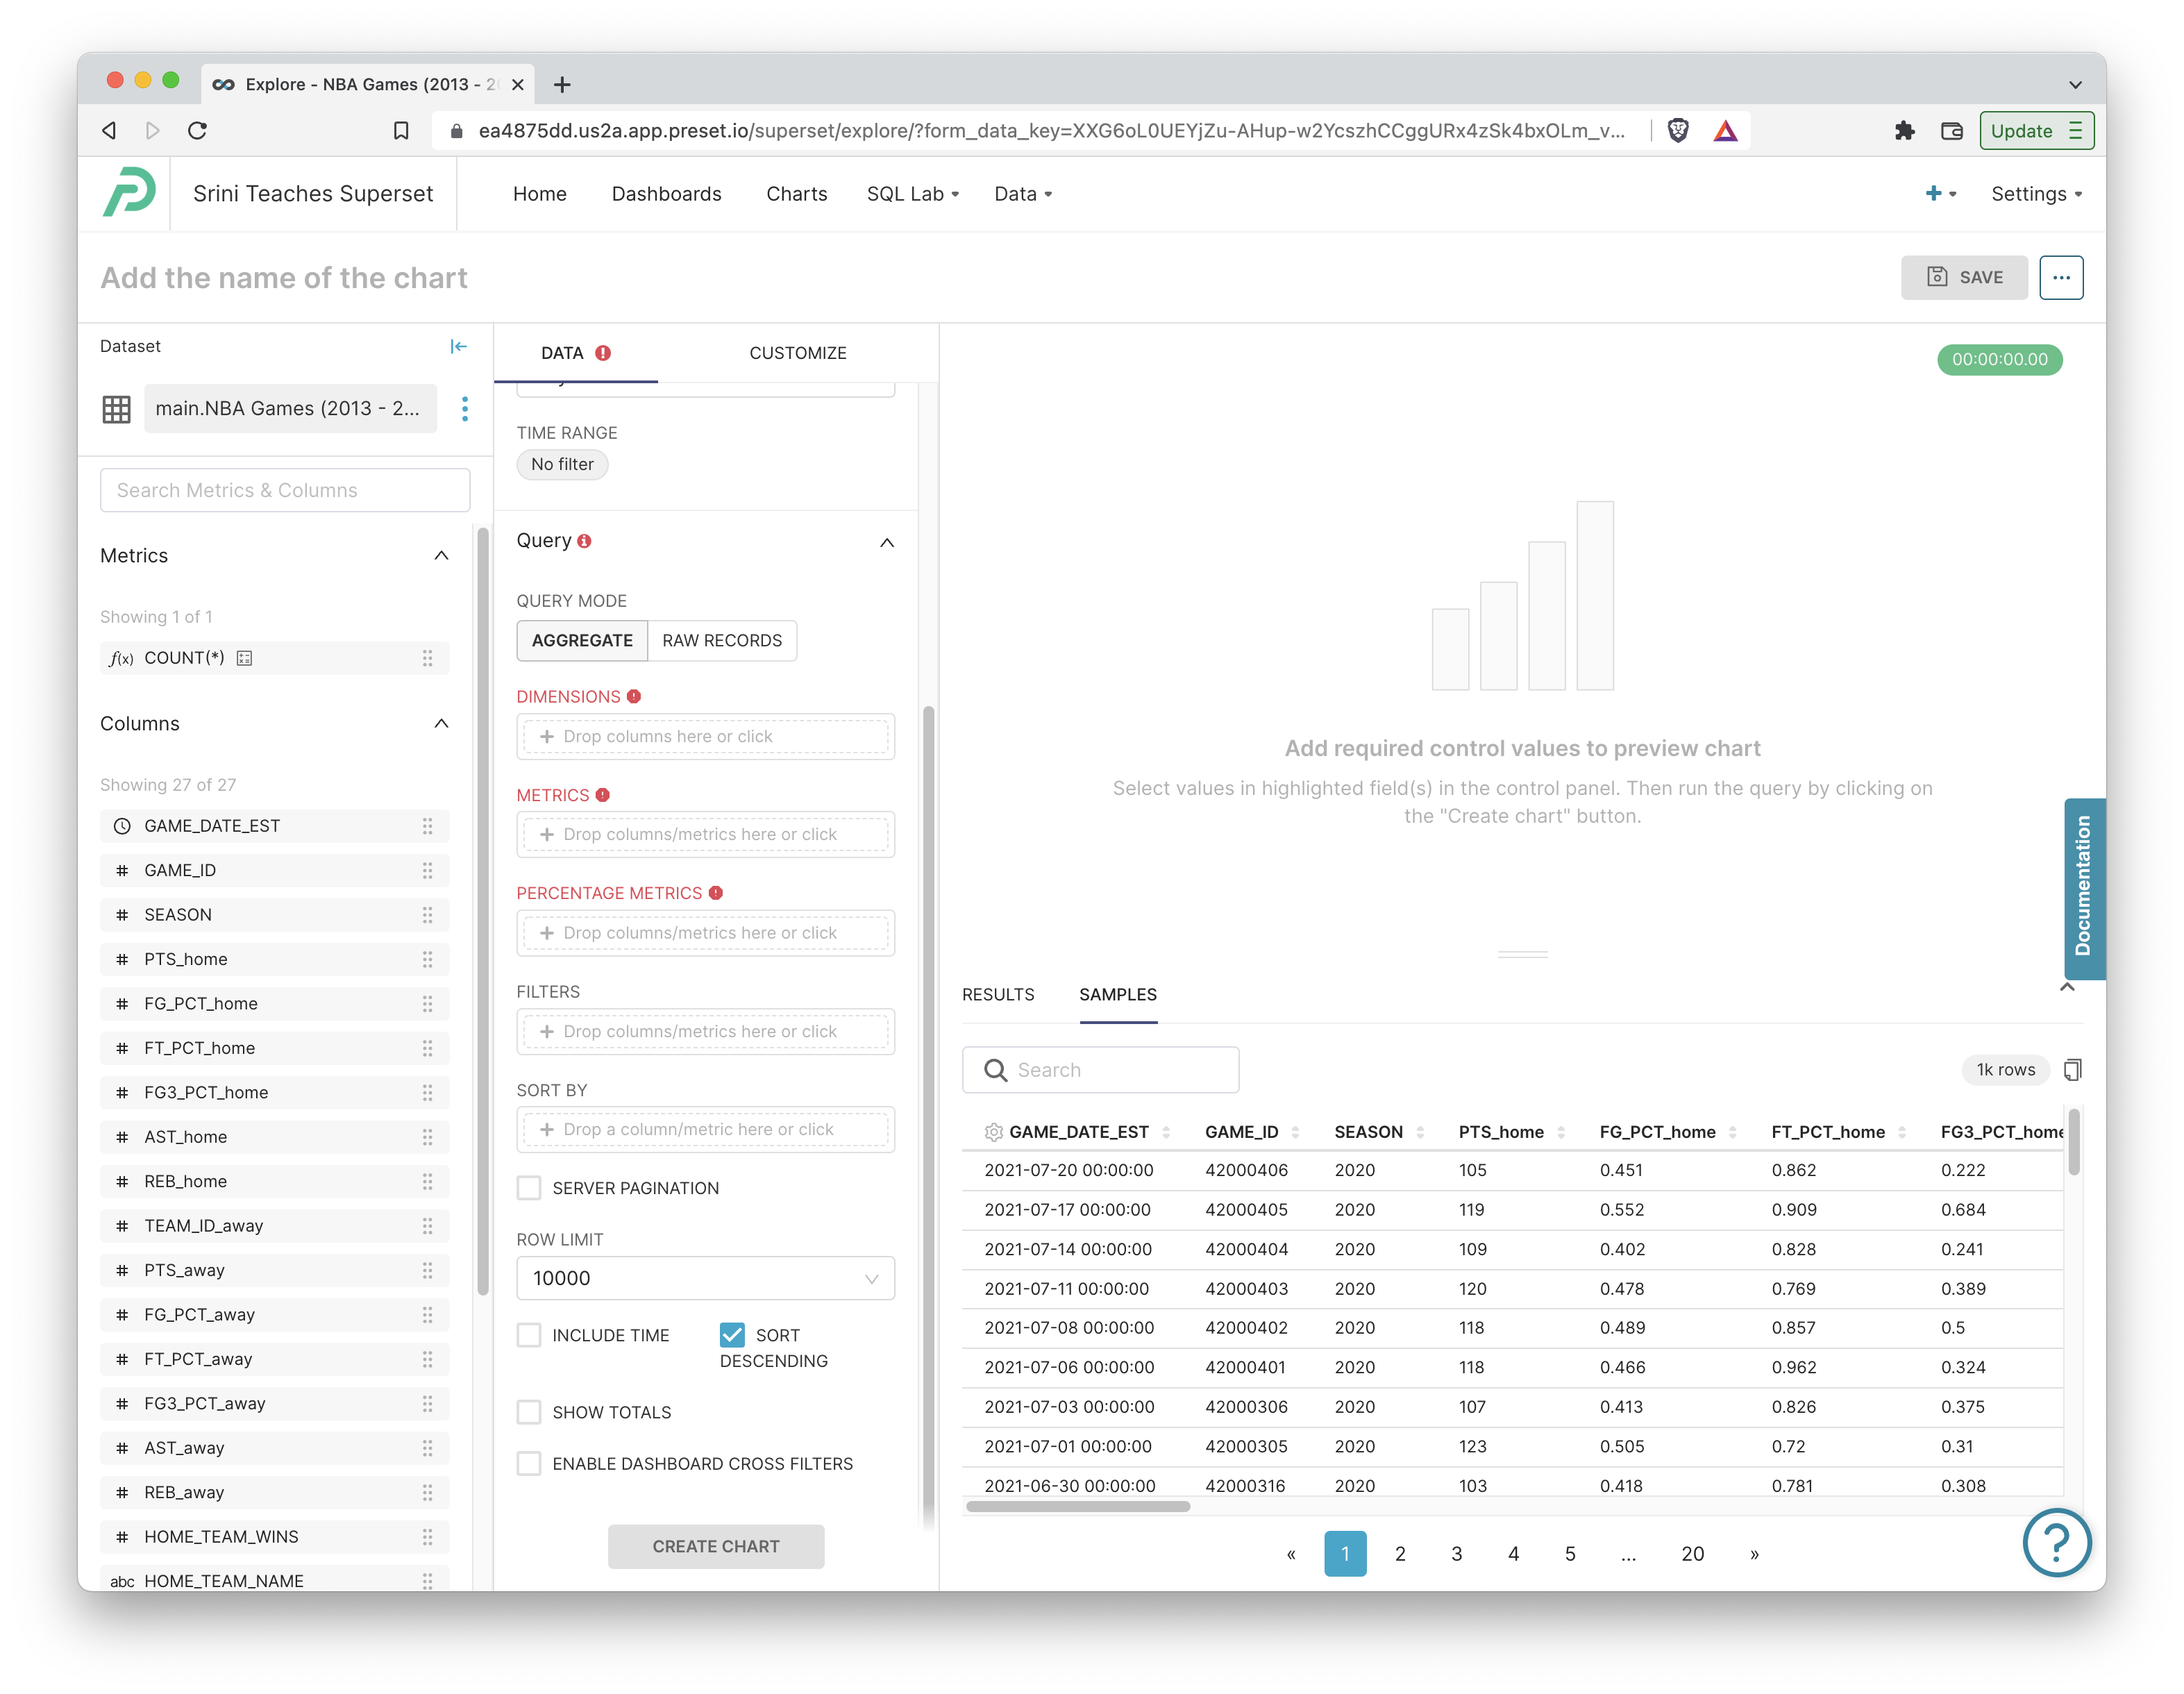Screen dimensions: 2184x1694
Task: Open dataset options three-dot menu
Action: [x=465, y=408]
